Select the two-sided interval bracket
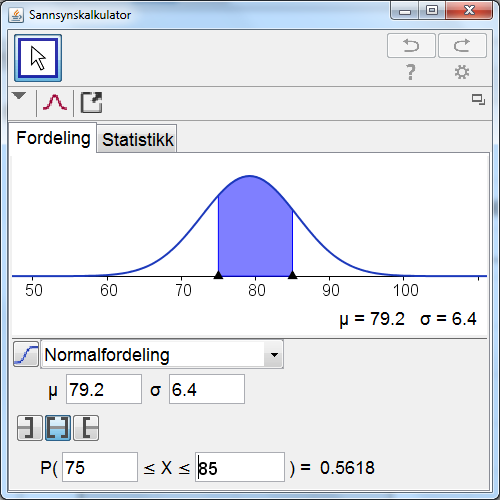This screenshot has height=500, width=500. 58,428
